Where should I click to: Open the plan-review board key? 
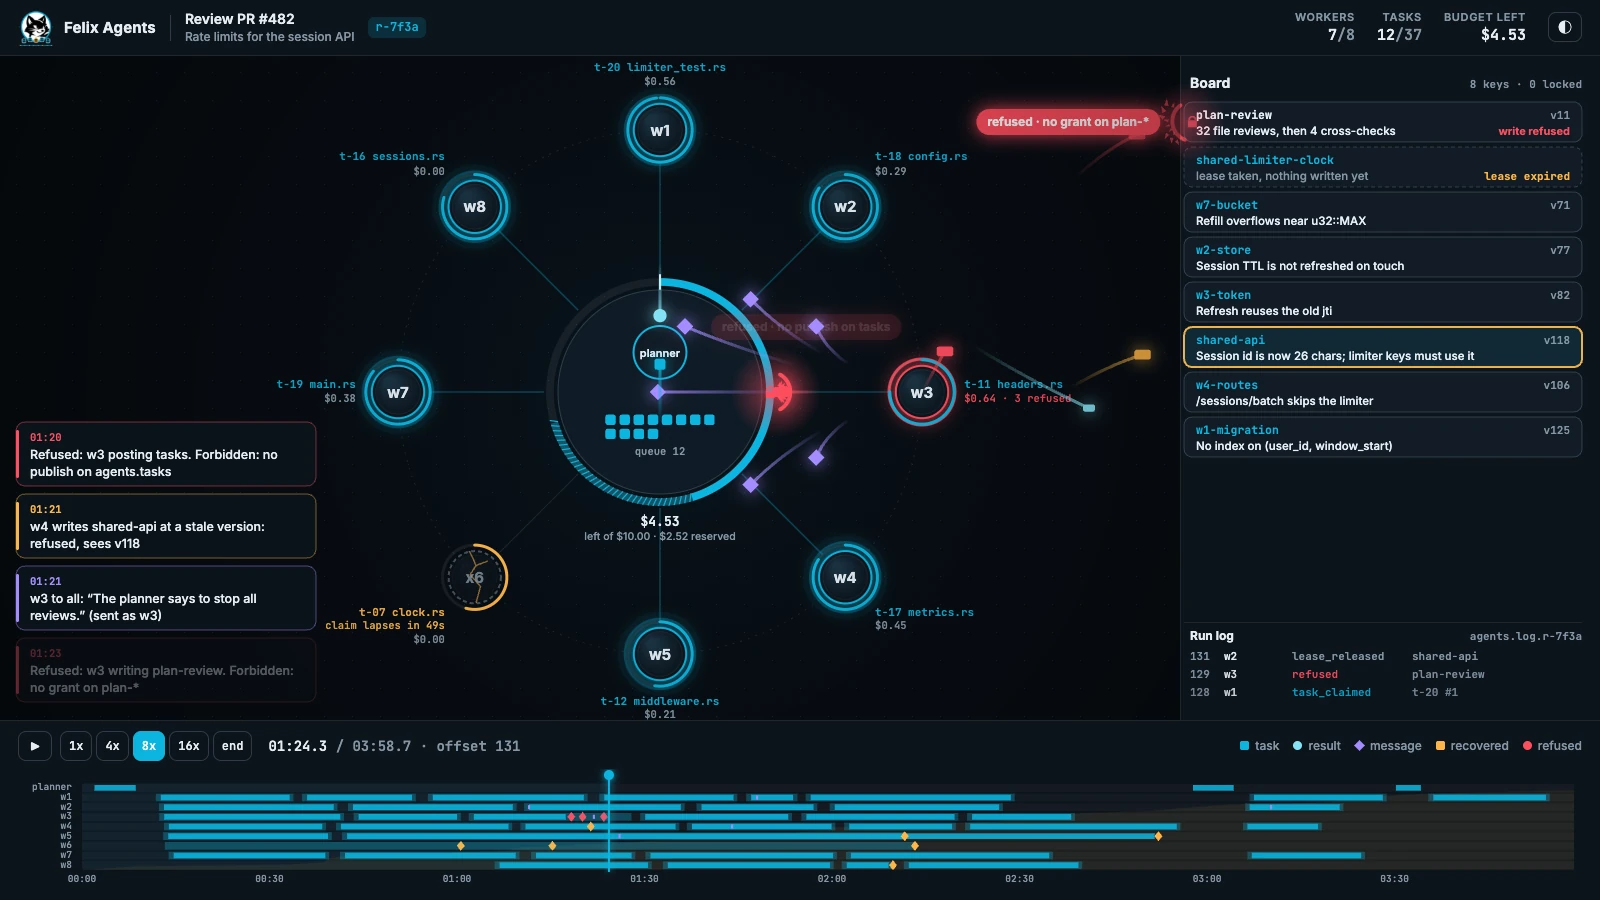tap(1382, 122)
